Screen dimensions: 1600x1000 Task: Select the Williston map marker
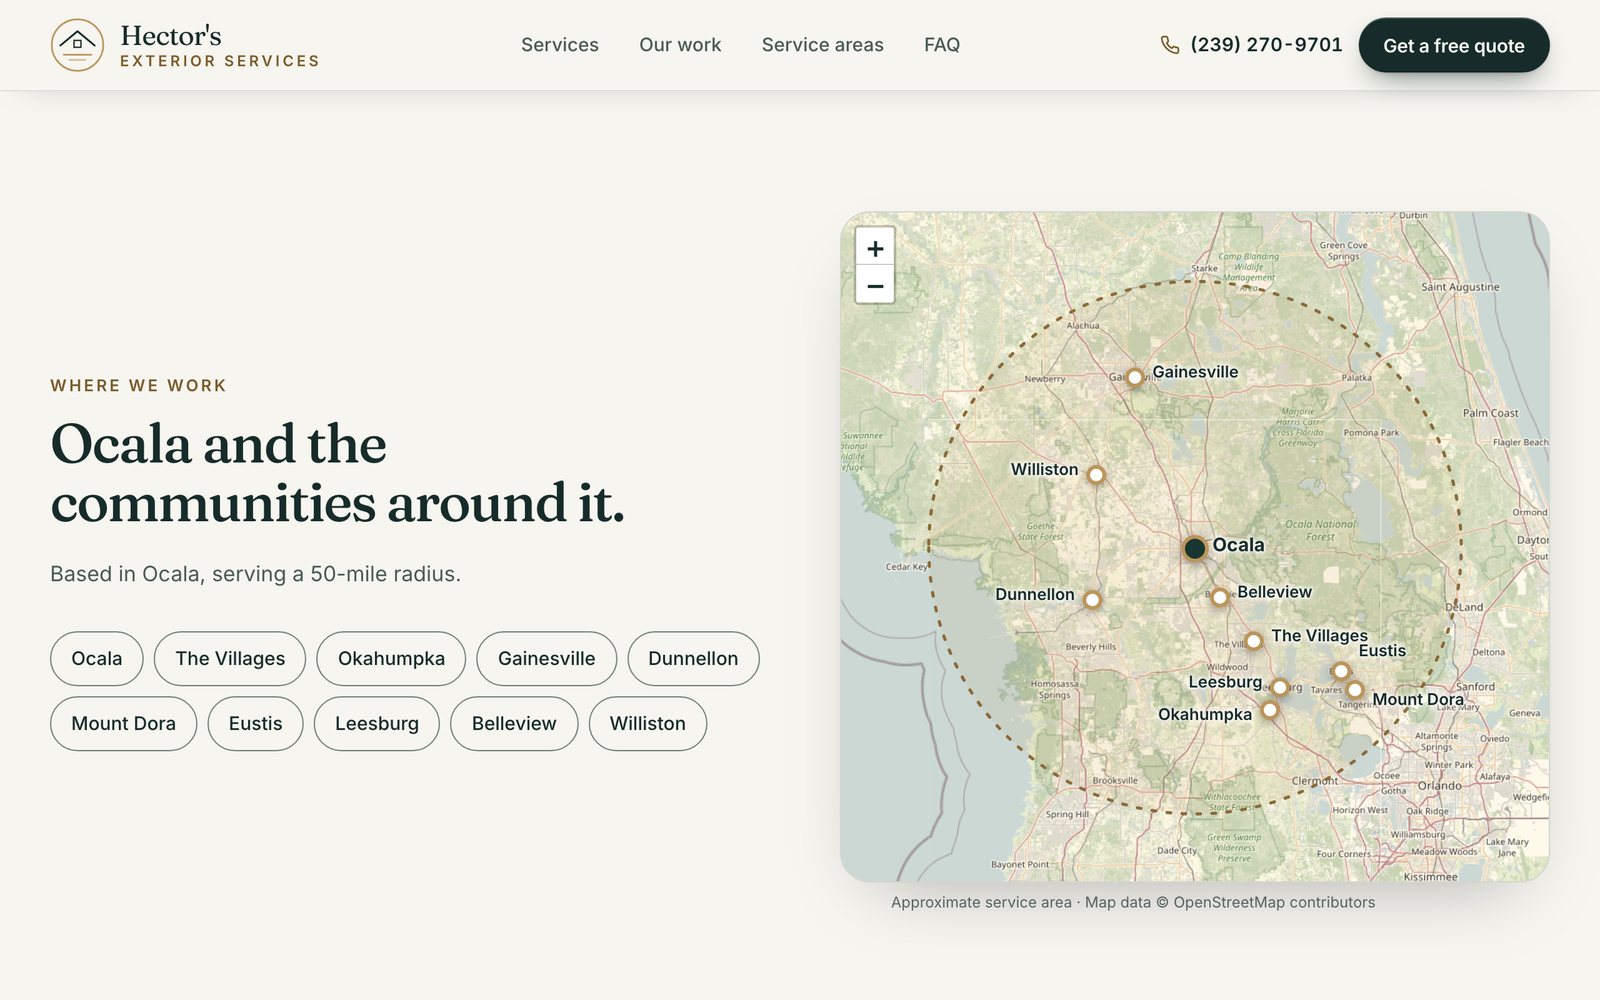(x=1096, y=475)
